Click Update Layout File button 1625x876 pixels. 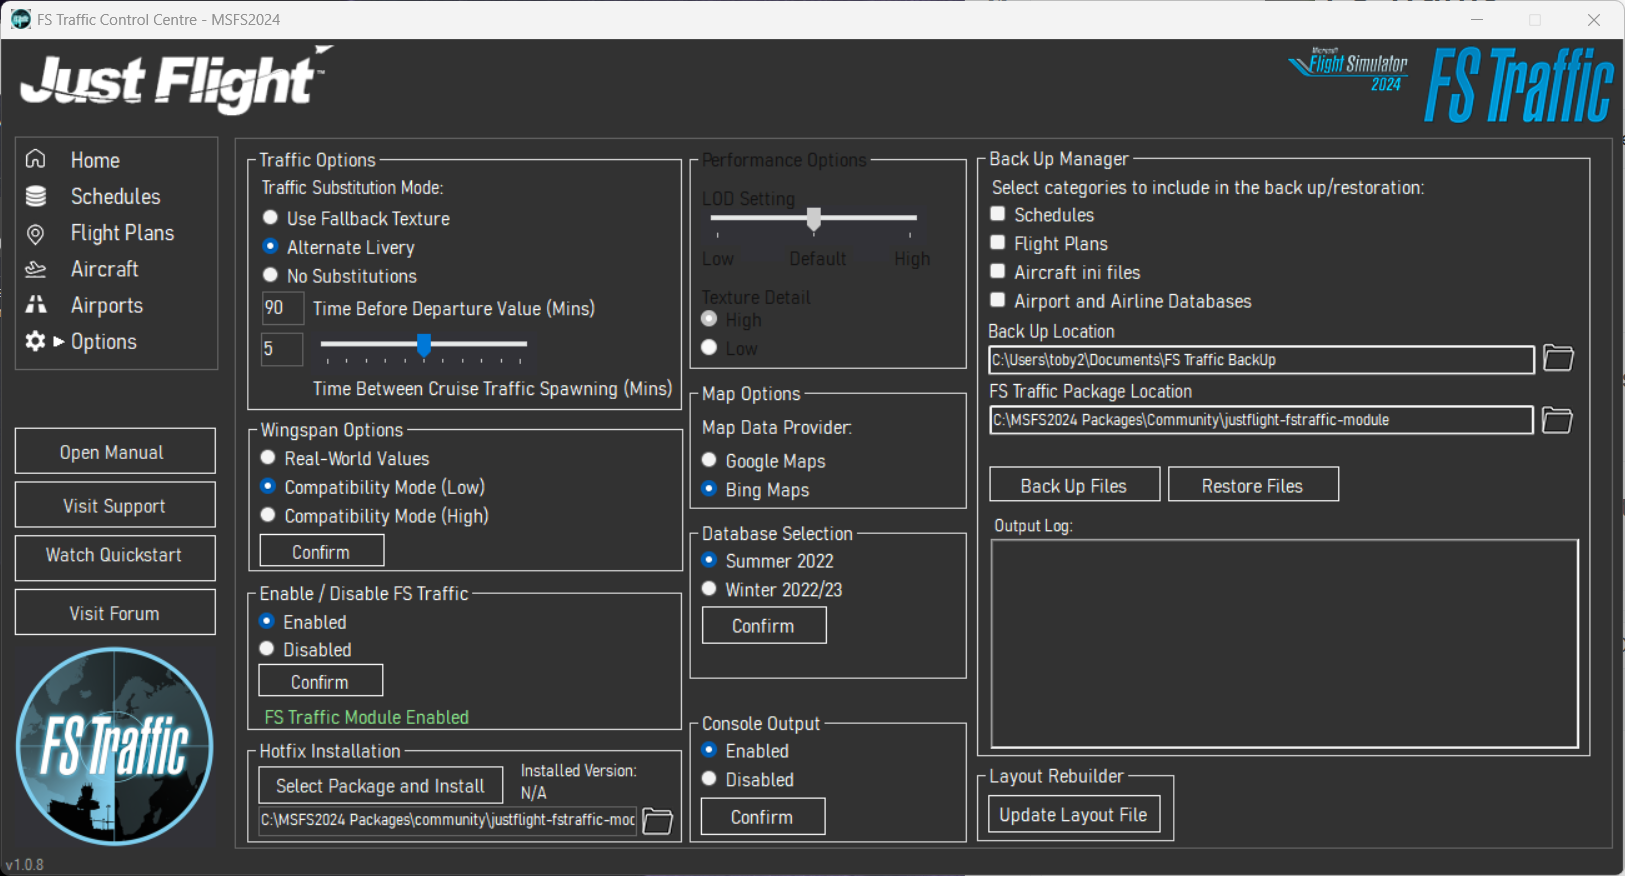click(1074, 815)
